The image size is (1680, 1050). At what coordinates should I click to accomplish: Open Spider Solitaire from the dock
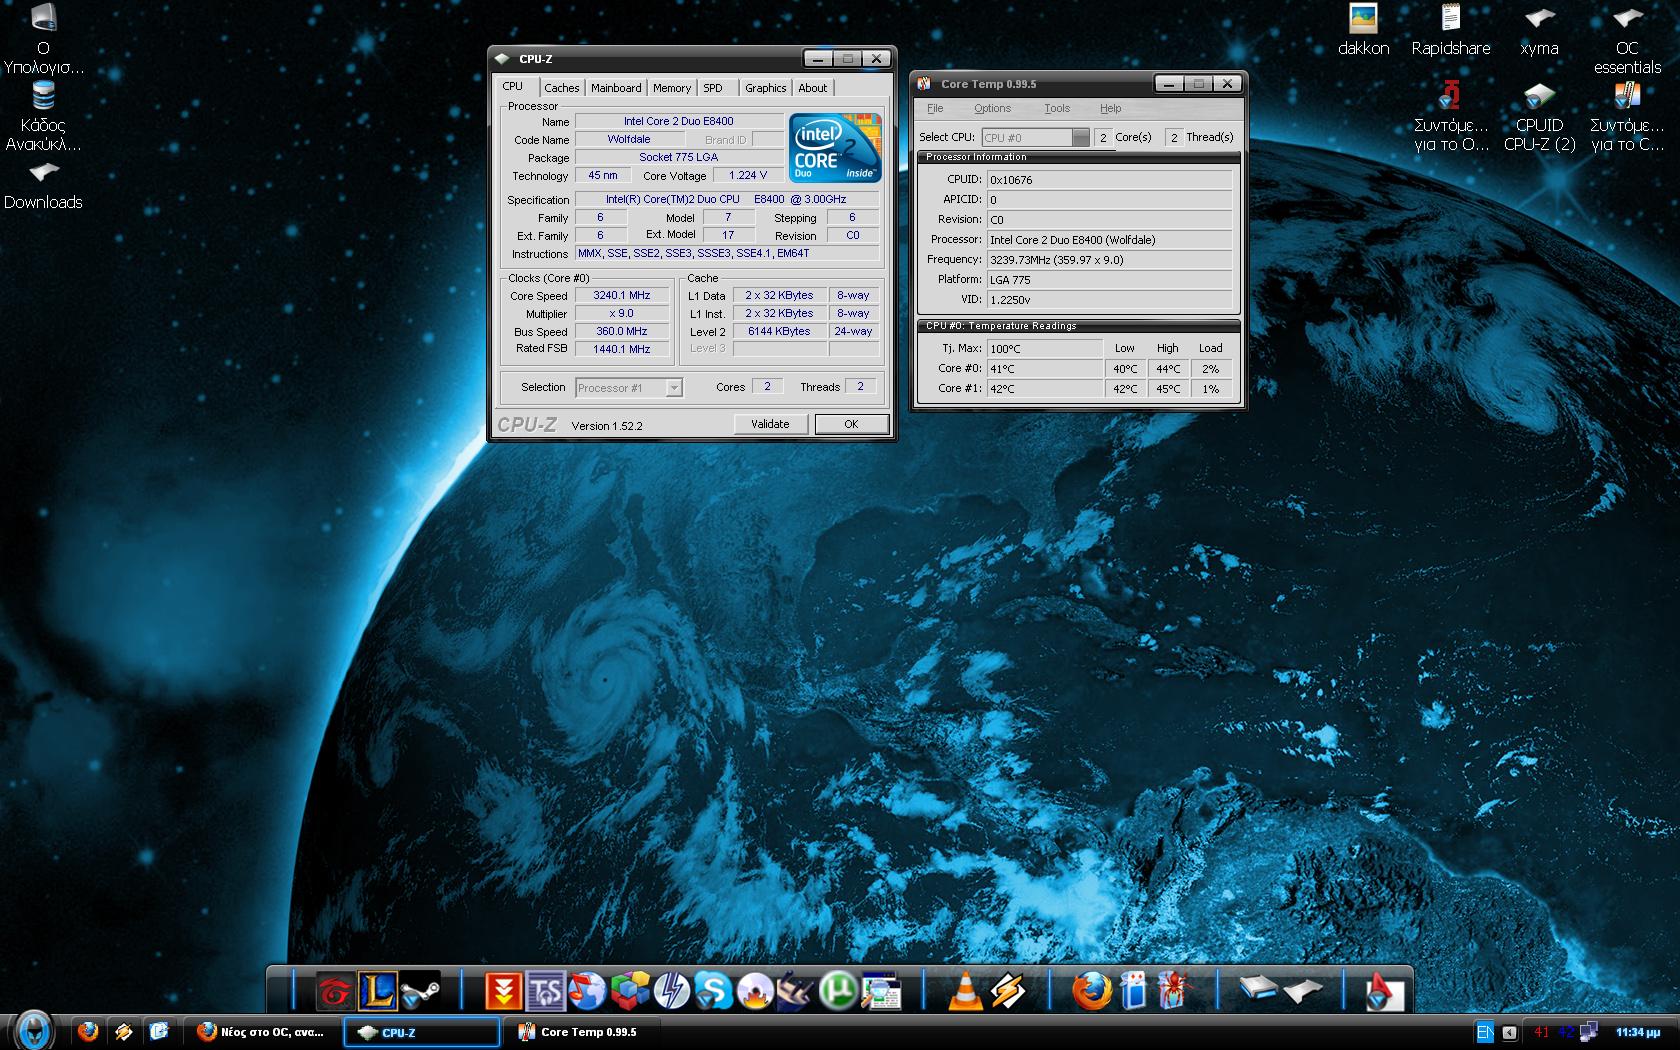pyautogui.click(x=1175, y=991)
